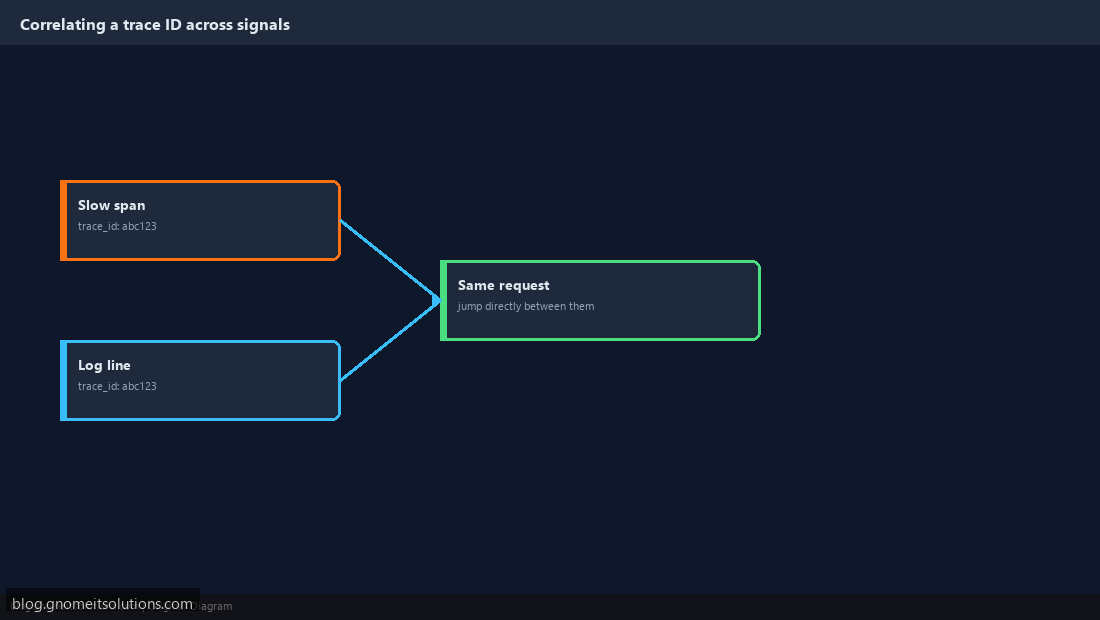Image resolution: width=1100 pixels, height=620 pixels.
Task: Click trace_id: abc123 under Log line
Action: 117,386
